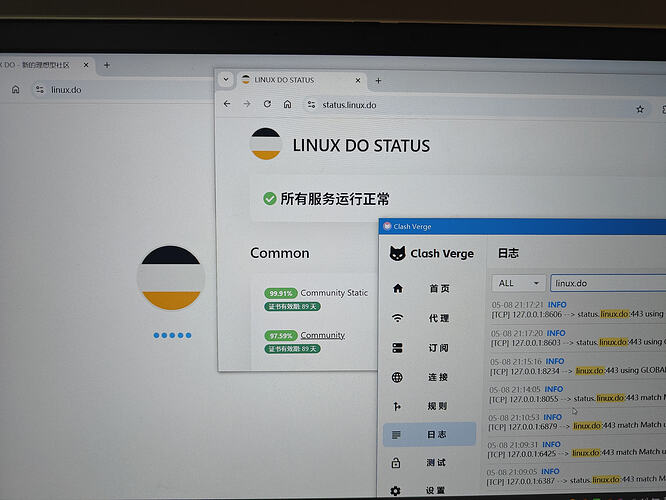Image resolution: width=666 pixels, height=500 pixels.
Task: Click the LINUX DO STATUS page logo
Action: (265, 144)
